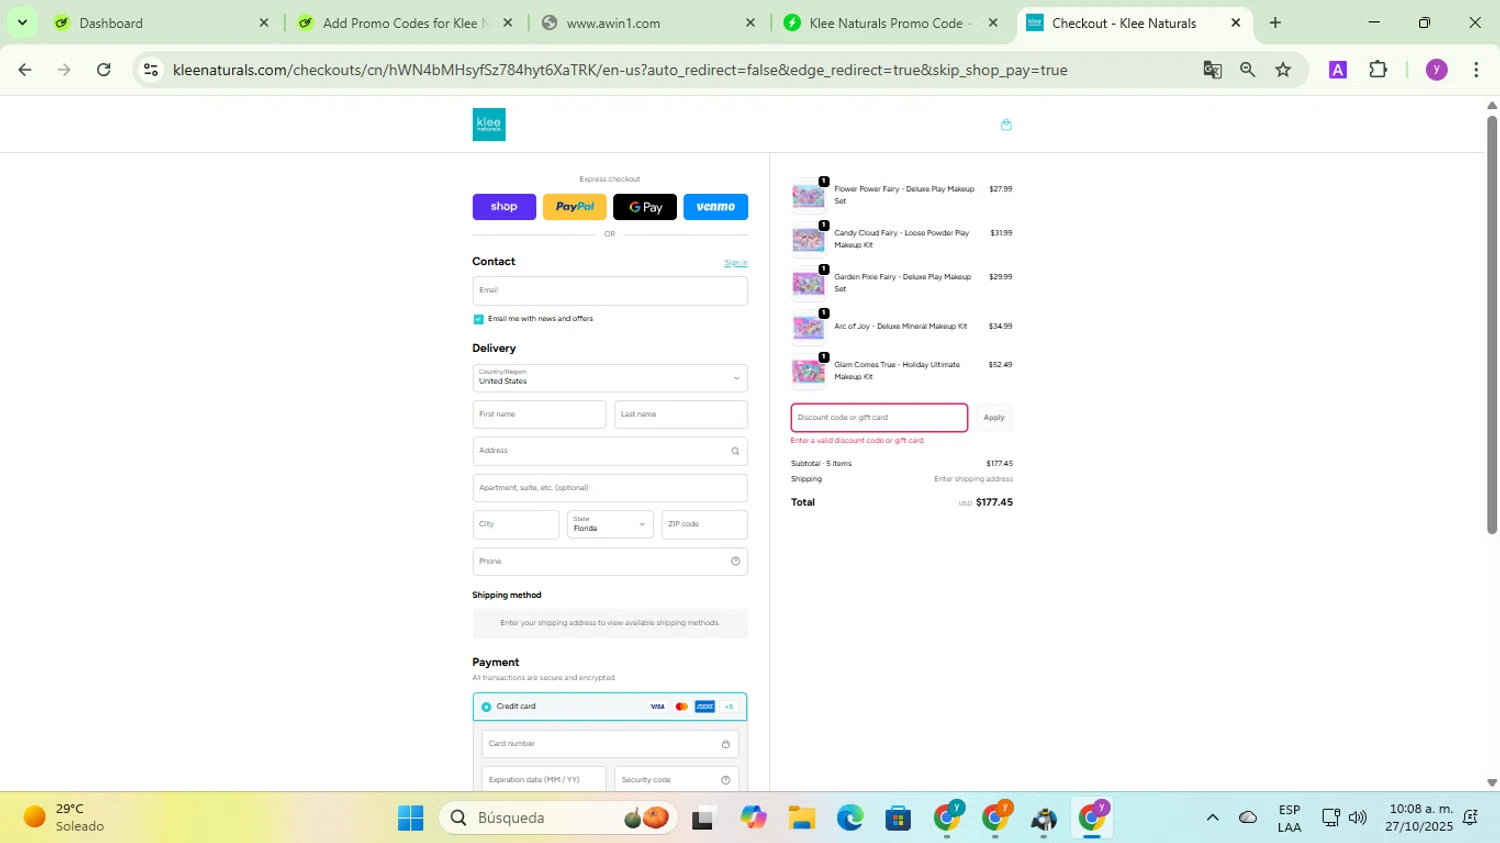The image size is (1500, 843).
Task: Open the Chrome three-dot menu
Action: (x=1476, y=70)
